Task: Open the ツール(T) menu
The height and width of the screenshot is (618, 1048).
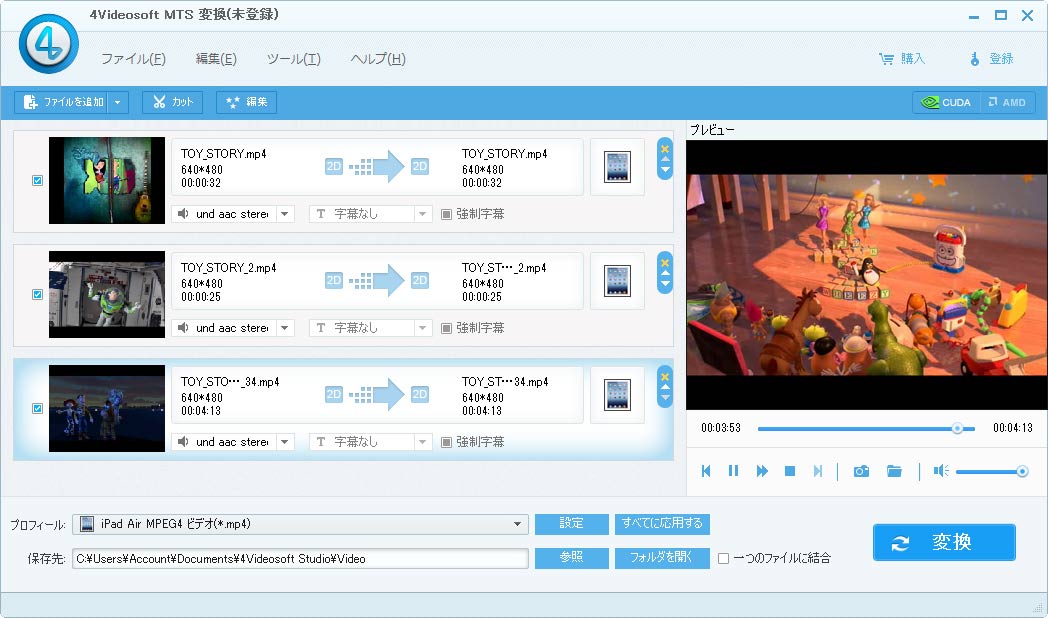Action: click(293, 59)
